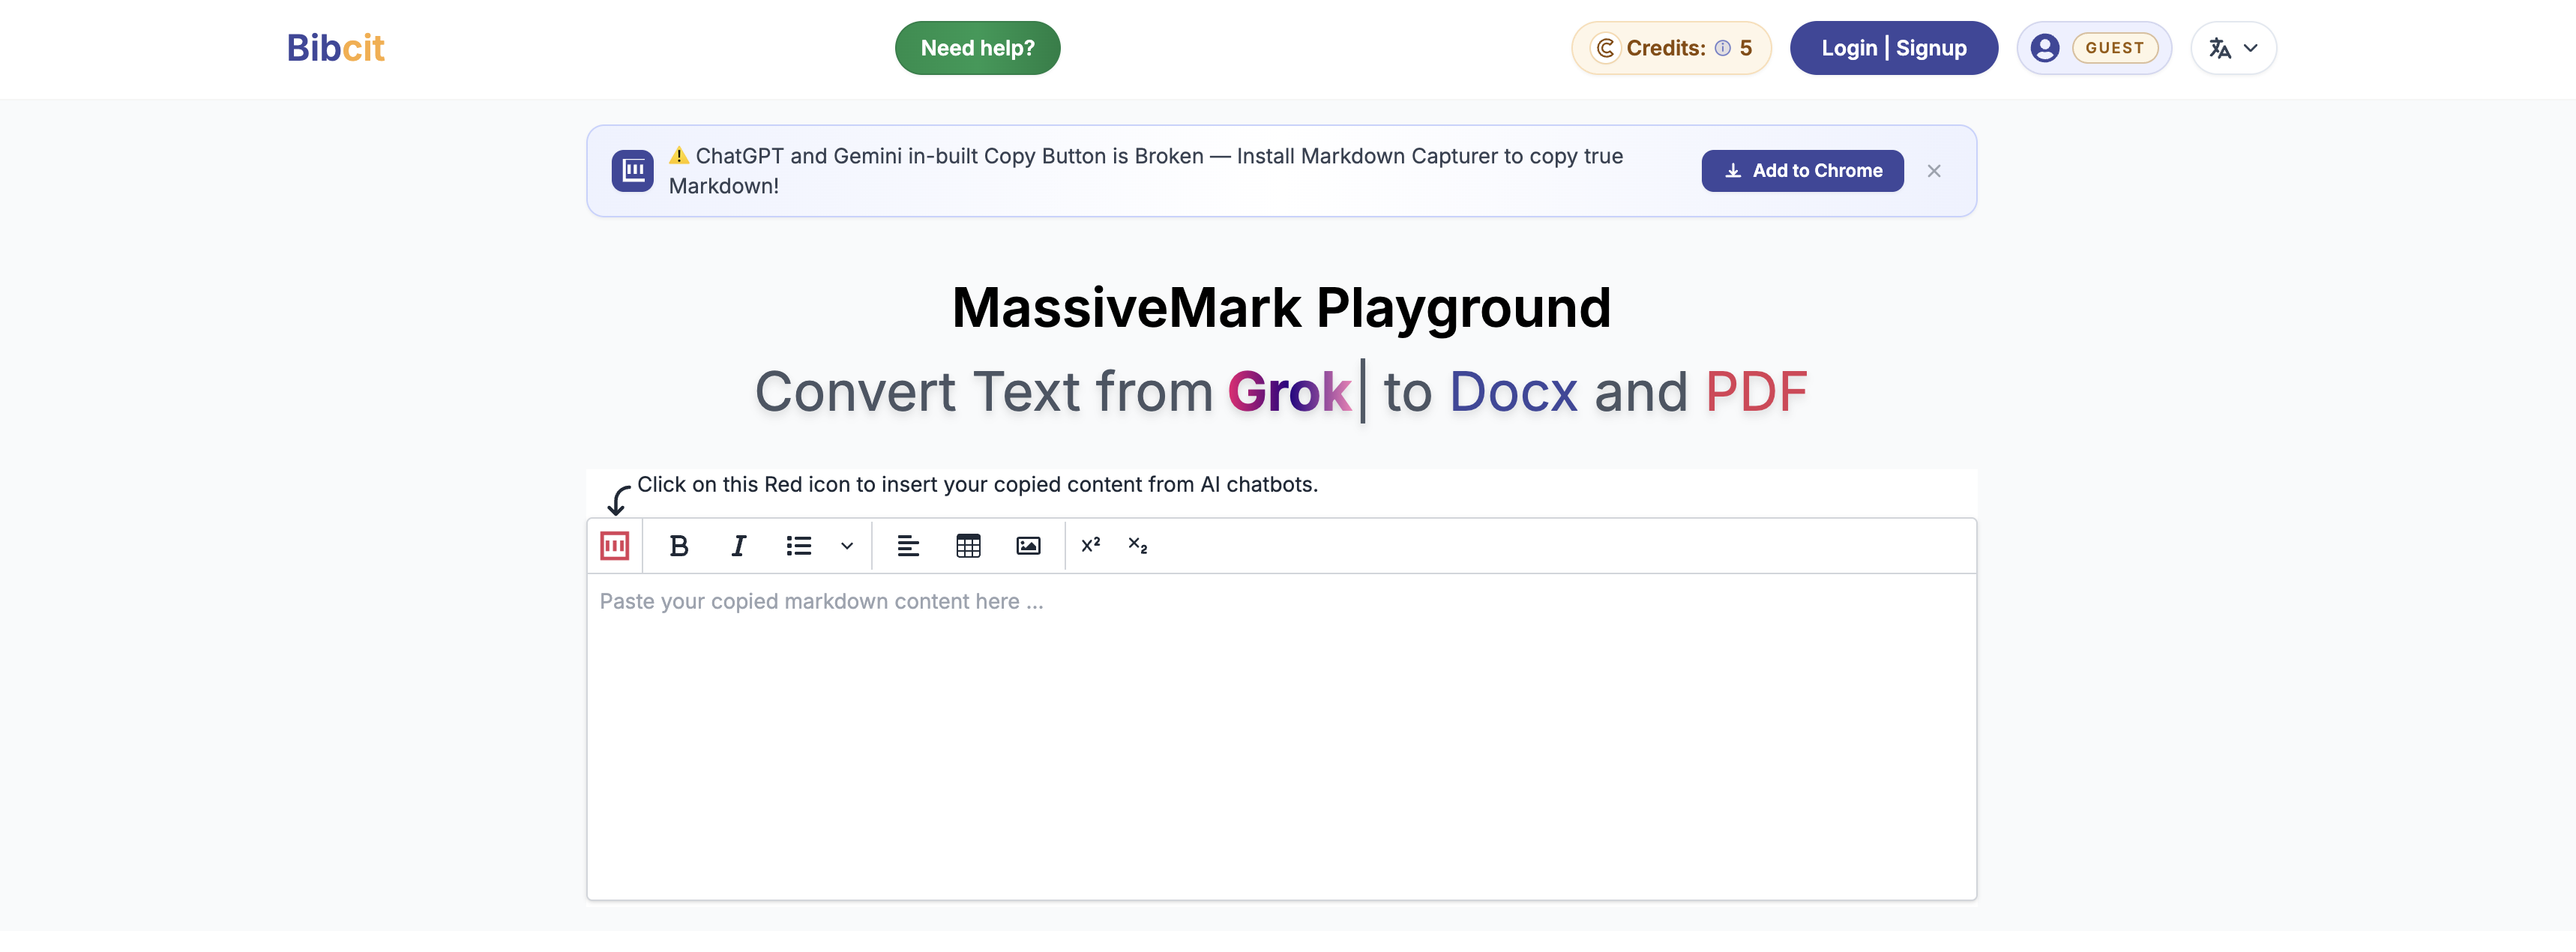
Task: Open the Login | Signup button
Action: coord(1893,48)
